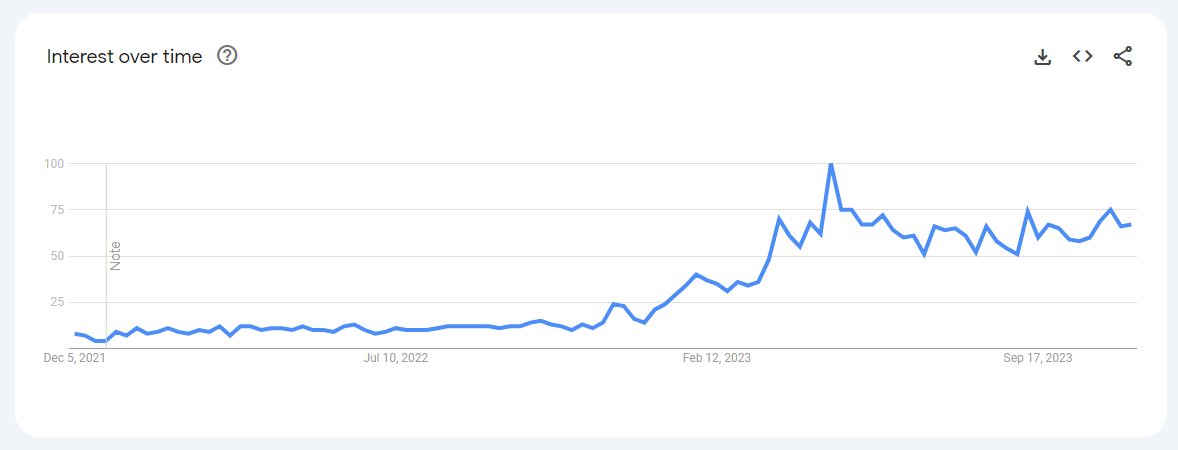Click the 100 value on y-axis
Screen dimensions: 1178x450
(x=55, y=163)
